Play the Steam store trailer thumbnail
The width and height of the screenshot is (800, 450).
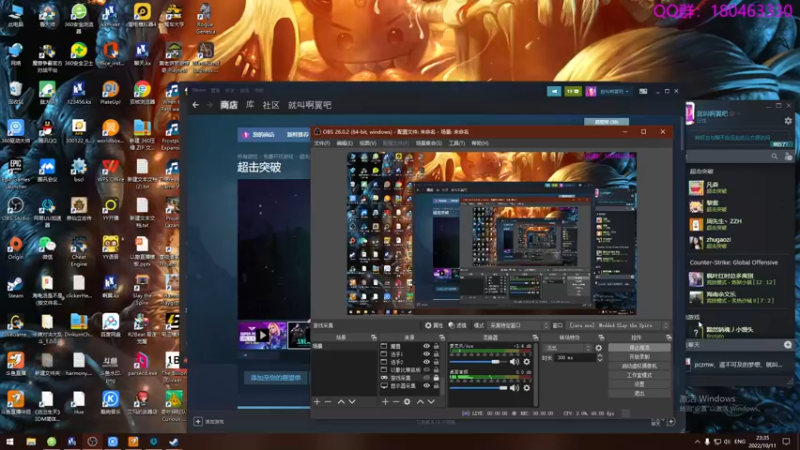[x=262, y=336]
